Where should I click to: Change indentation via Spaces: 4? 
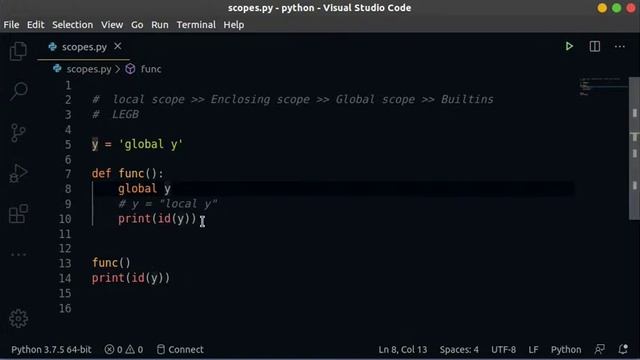click(x=459, y=349)
